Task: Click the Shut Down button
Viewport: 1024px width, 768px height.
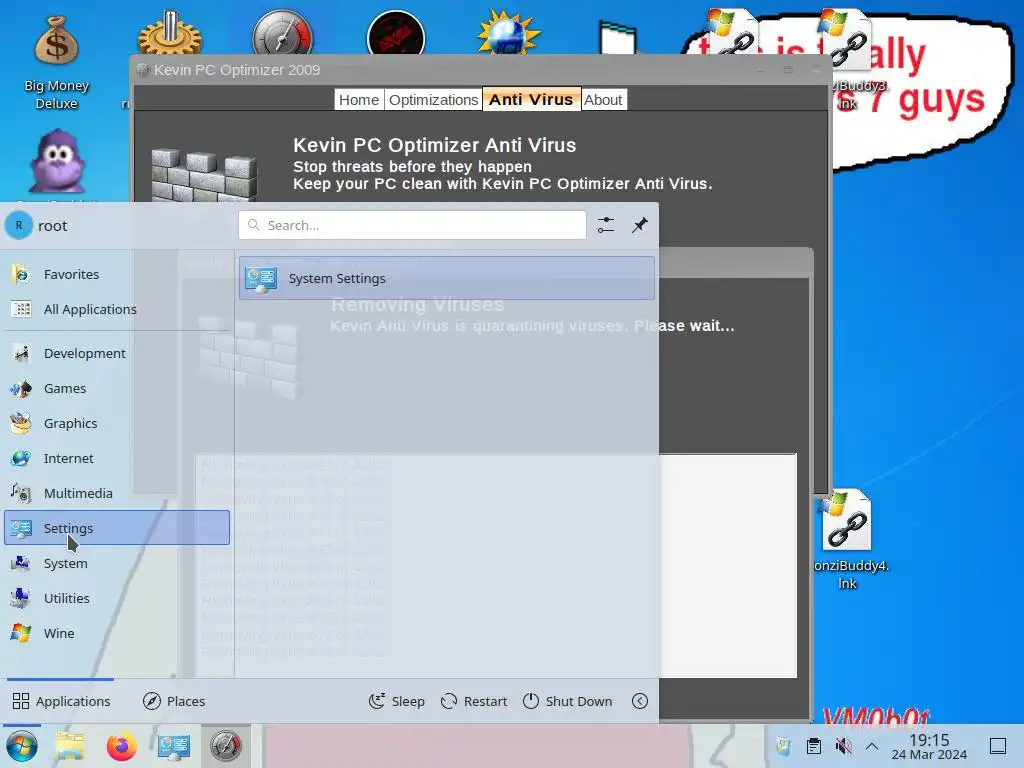Action: coord(568,701)
